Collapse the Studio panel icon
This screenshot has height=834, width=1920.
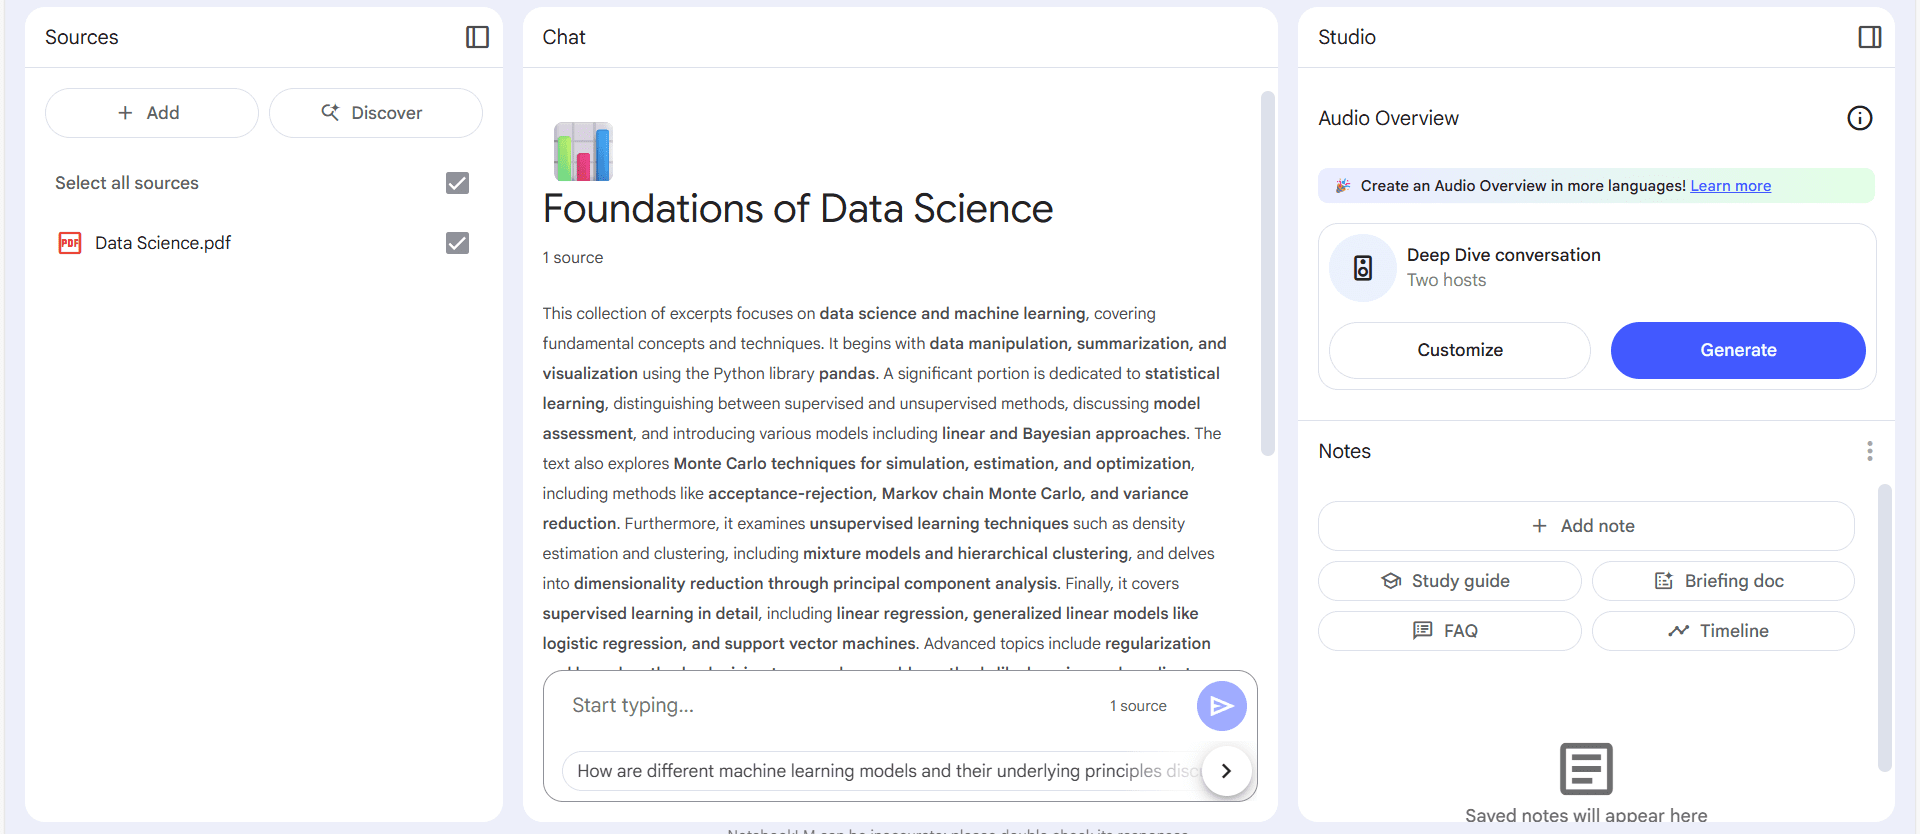(x=1869, y=37)
